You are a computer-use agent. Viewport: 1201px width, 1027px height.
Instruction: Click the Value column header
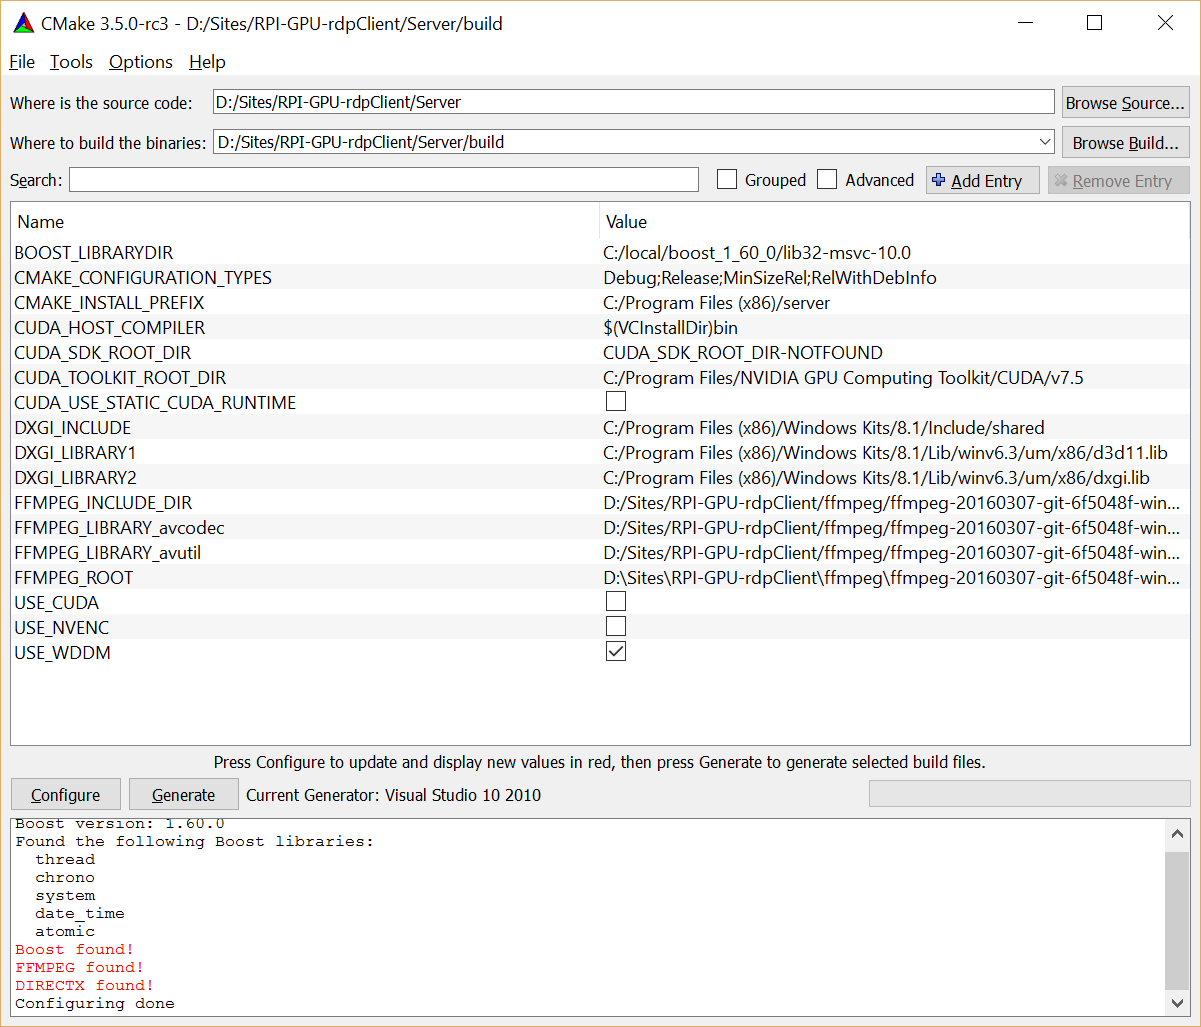[x=895, y=222]
